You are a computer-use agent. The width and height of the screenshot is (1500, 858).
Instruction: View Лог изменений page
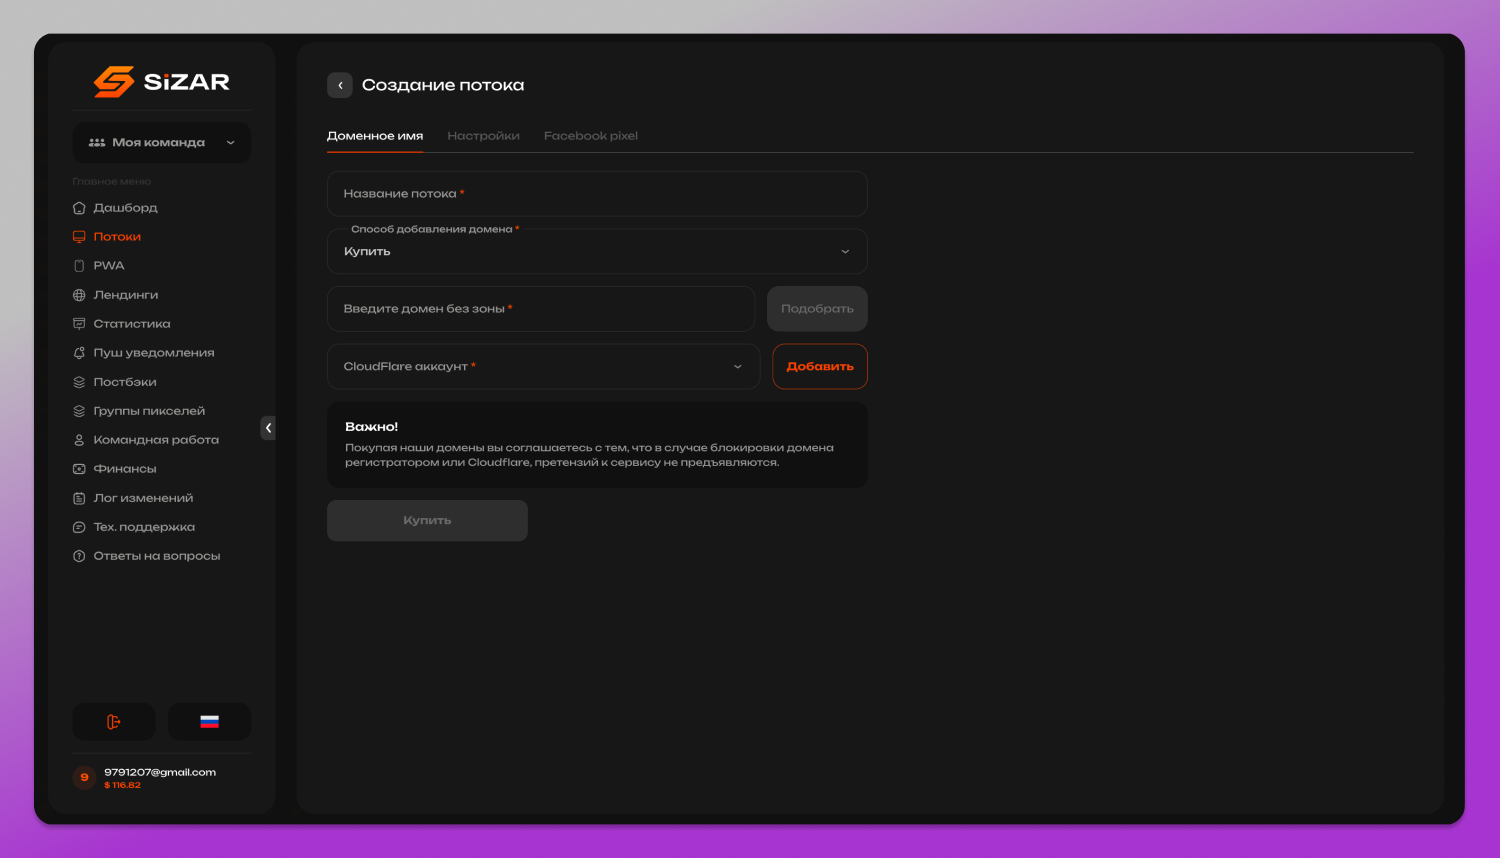tap(143, 498)
